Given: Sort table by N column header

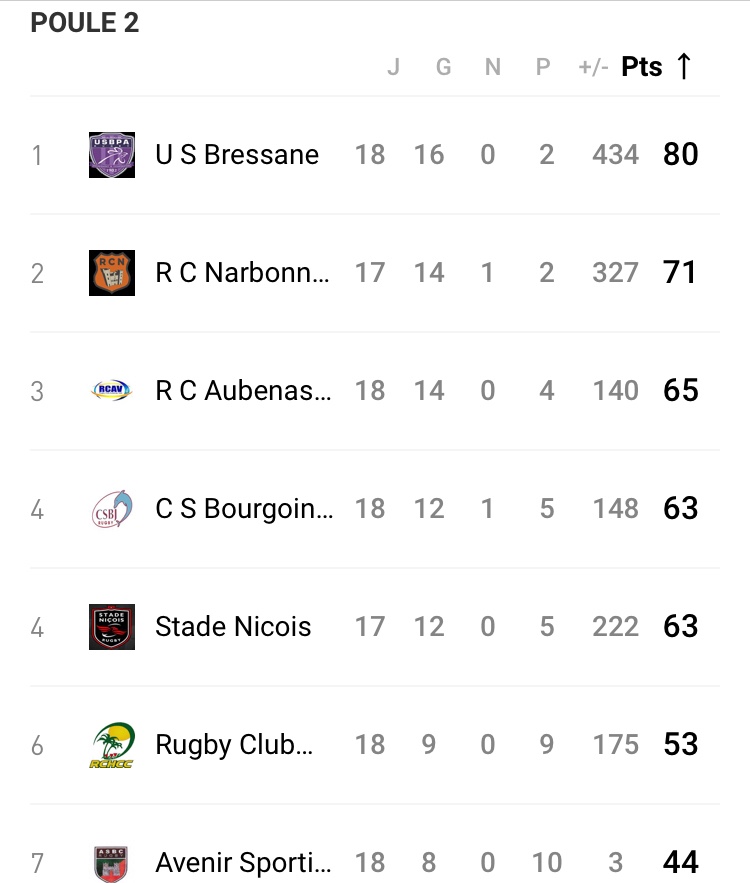Looking at the screenshot, I should coord(493,68).
